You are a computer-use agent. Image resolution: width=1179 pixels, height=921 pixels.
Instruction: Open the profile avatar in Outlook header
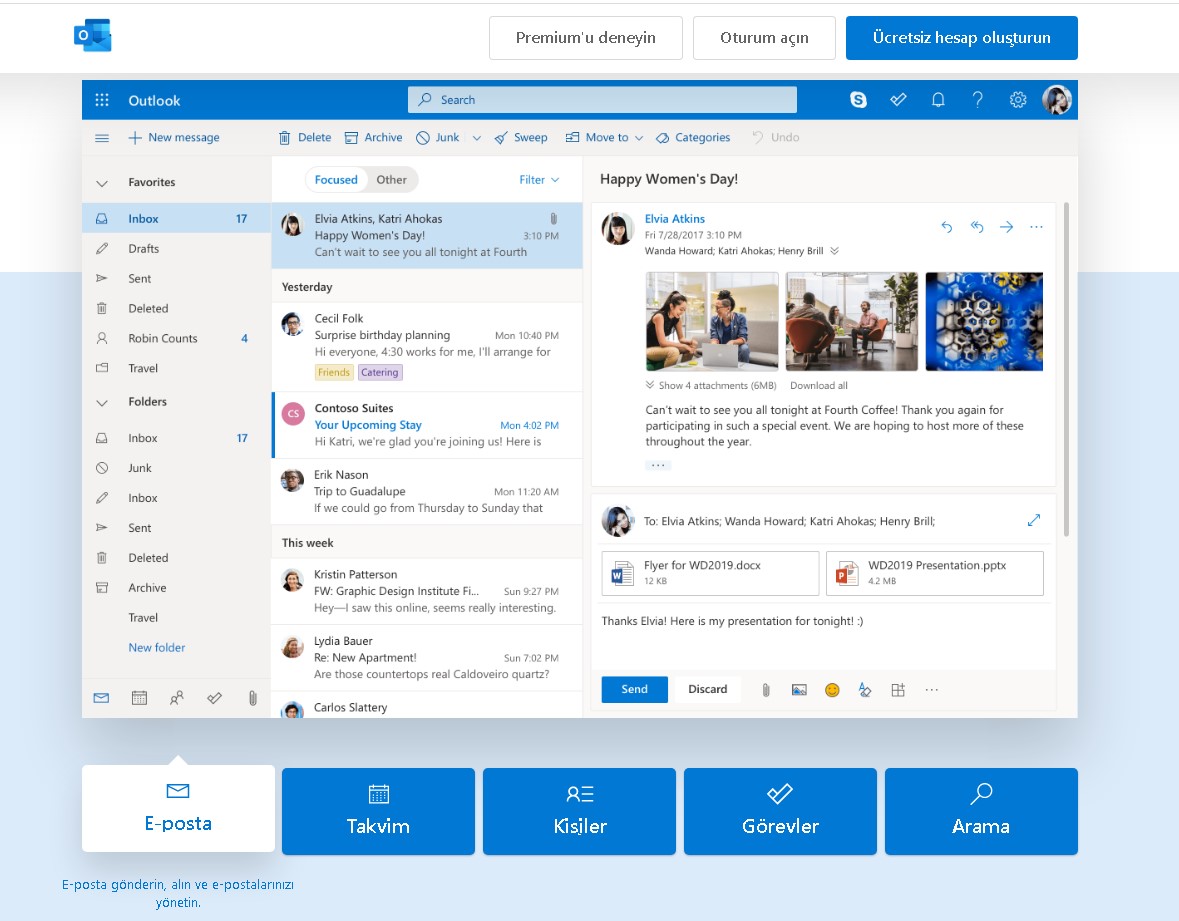[1056, 99]
